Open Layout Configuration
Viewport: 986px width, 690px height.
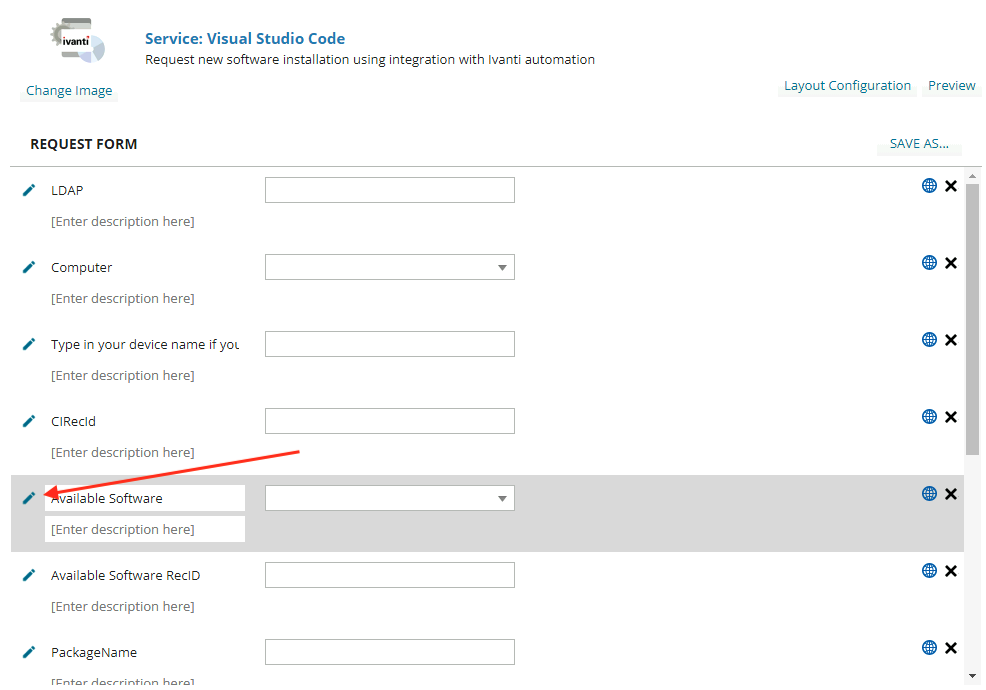pyautogui.click(x=847, y=86)
